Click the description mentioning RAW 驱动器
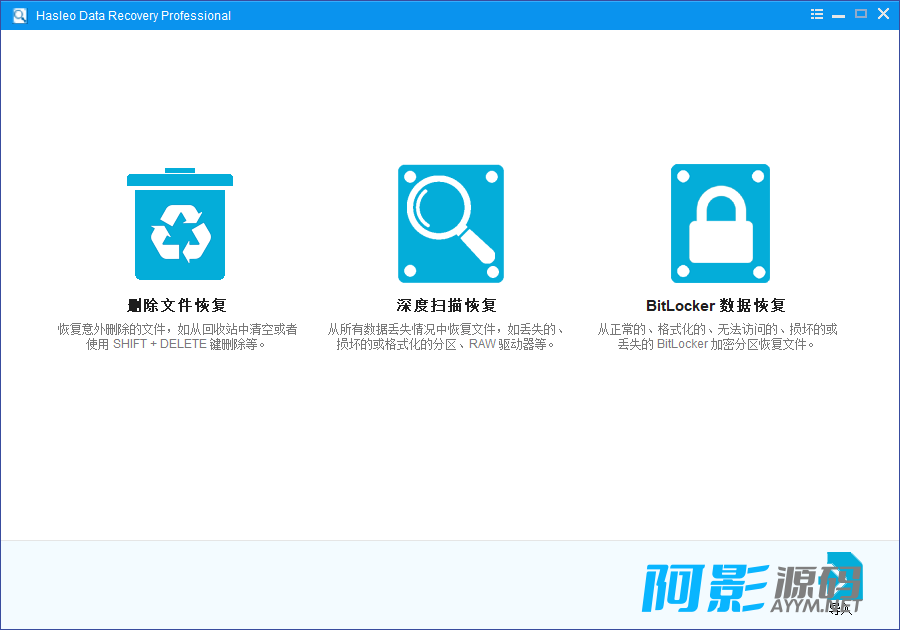Screen dimensions: 900x630 (x=447, y=337)
